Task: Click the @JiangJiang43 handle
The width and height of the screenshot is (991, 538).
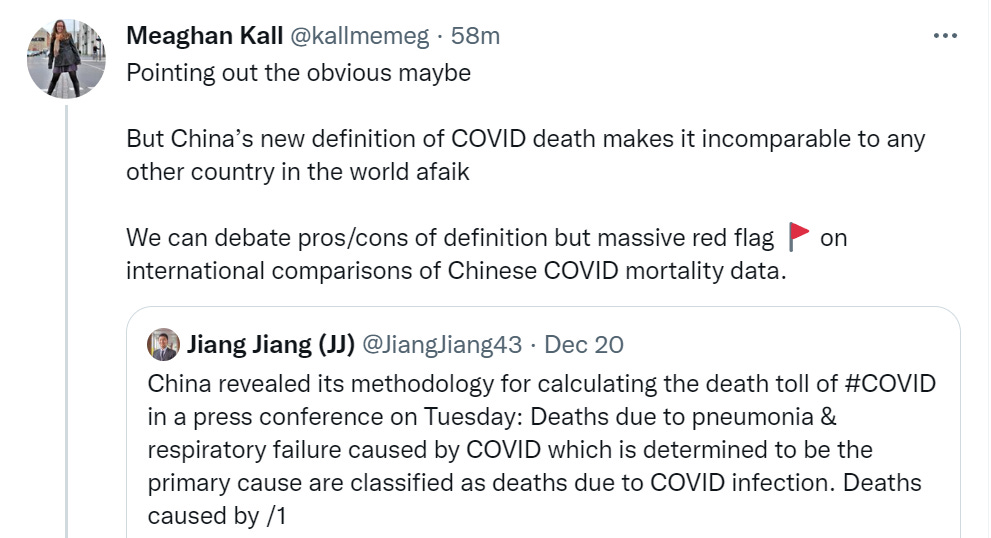Action: point(442,345)
